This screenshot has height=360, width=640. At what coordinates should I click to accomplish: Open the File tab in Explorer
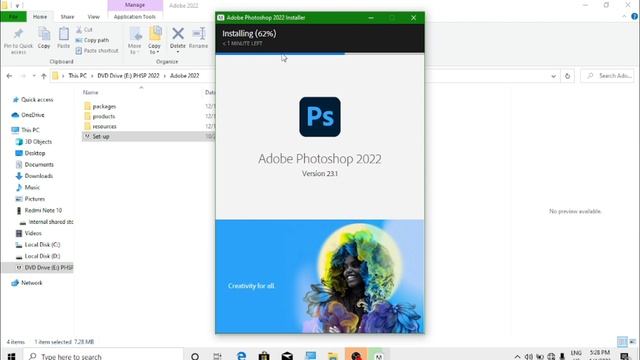pos(13,17)
